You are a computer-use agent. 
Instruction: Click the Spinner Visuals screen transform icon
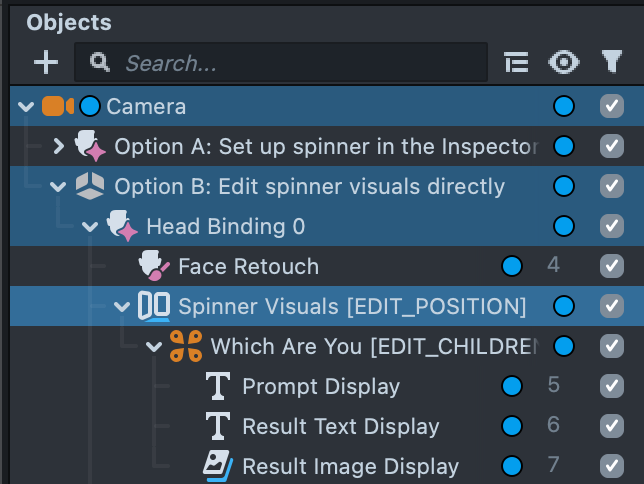pos(154,306)
